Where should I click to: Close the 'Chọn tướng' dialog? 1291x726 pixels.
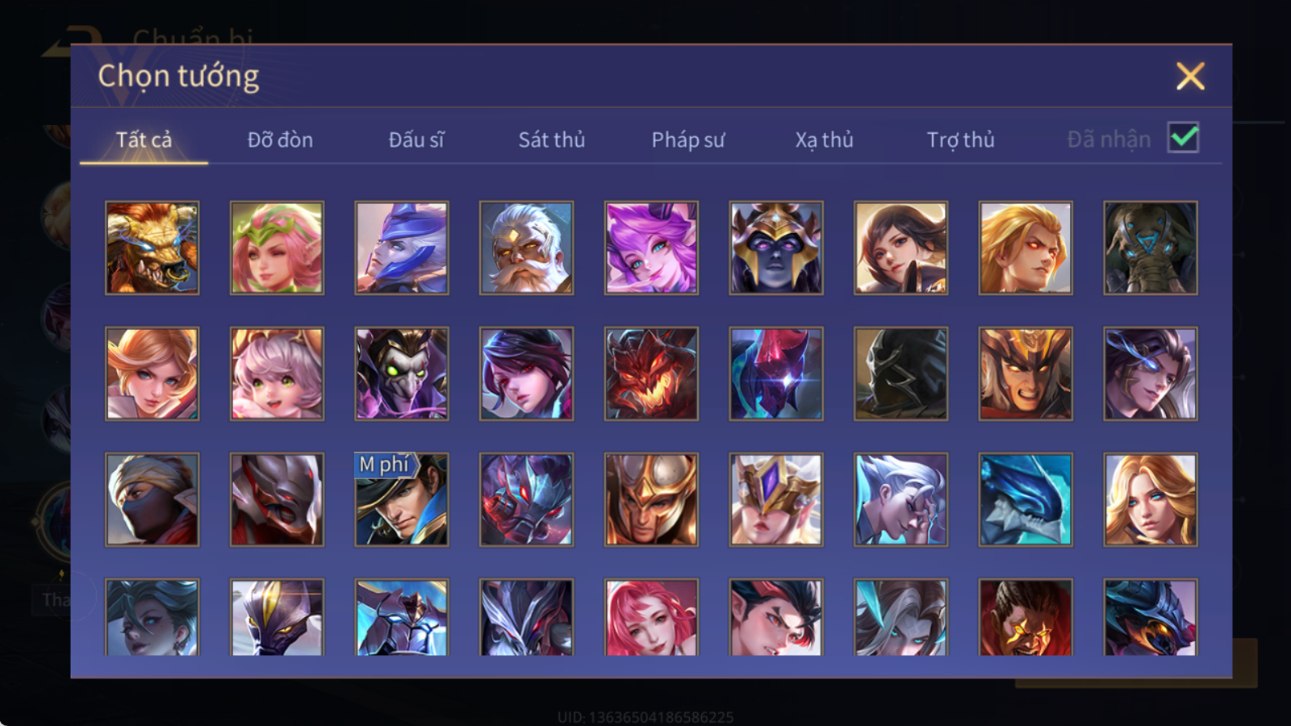coord(1190,76)
